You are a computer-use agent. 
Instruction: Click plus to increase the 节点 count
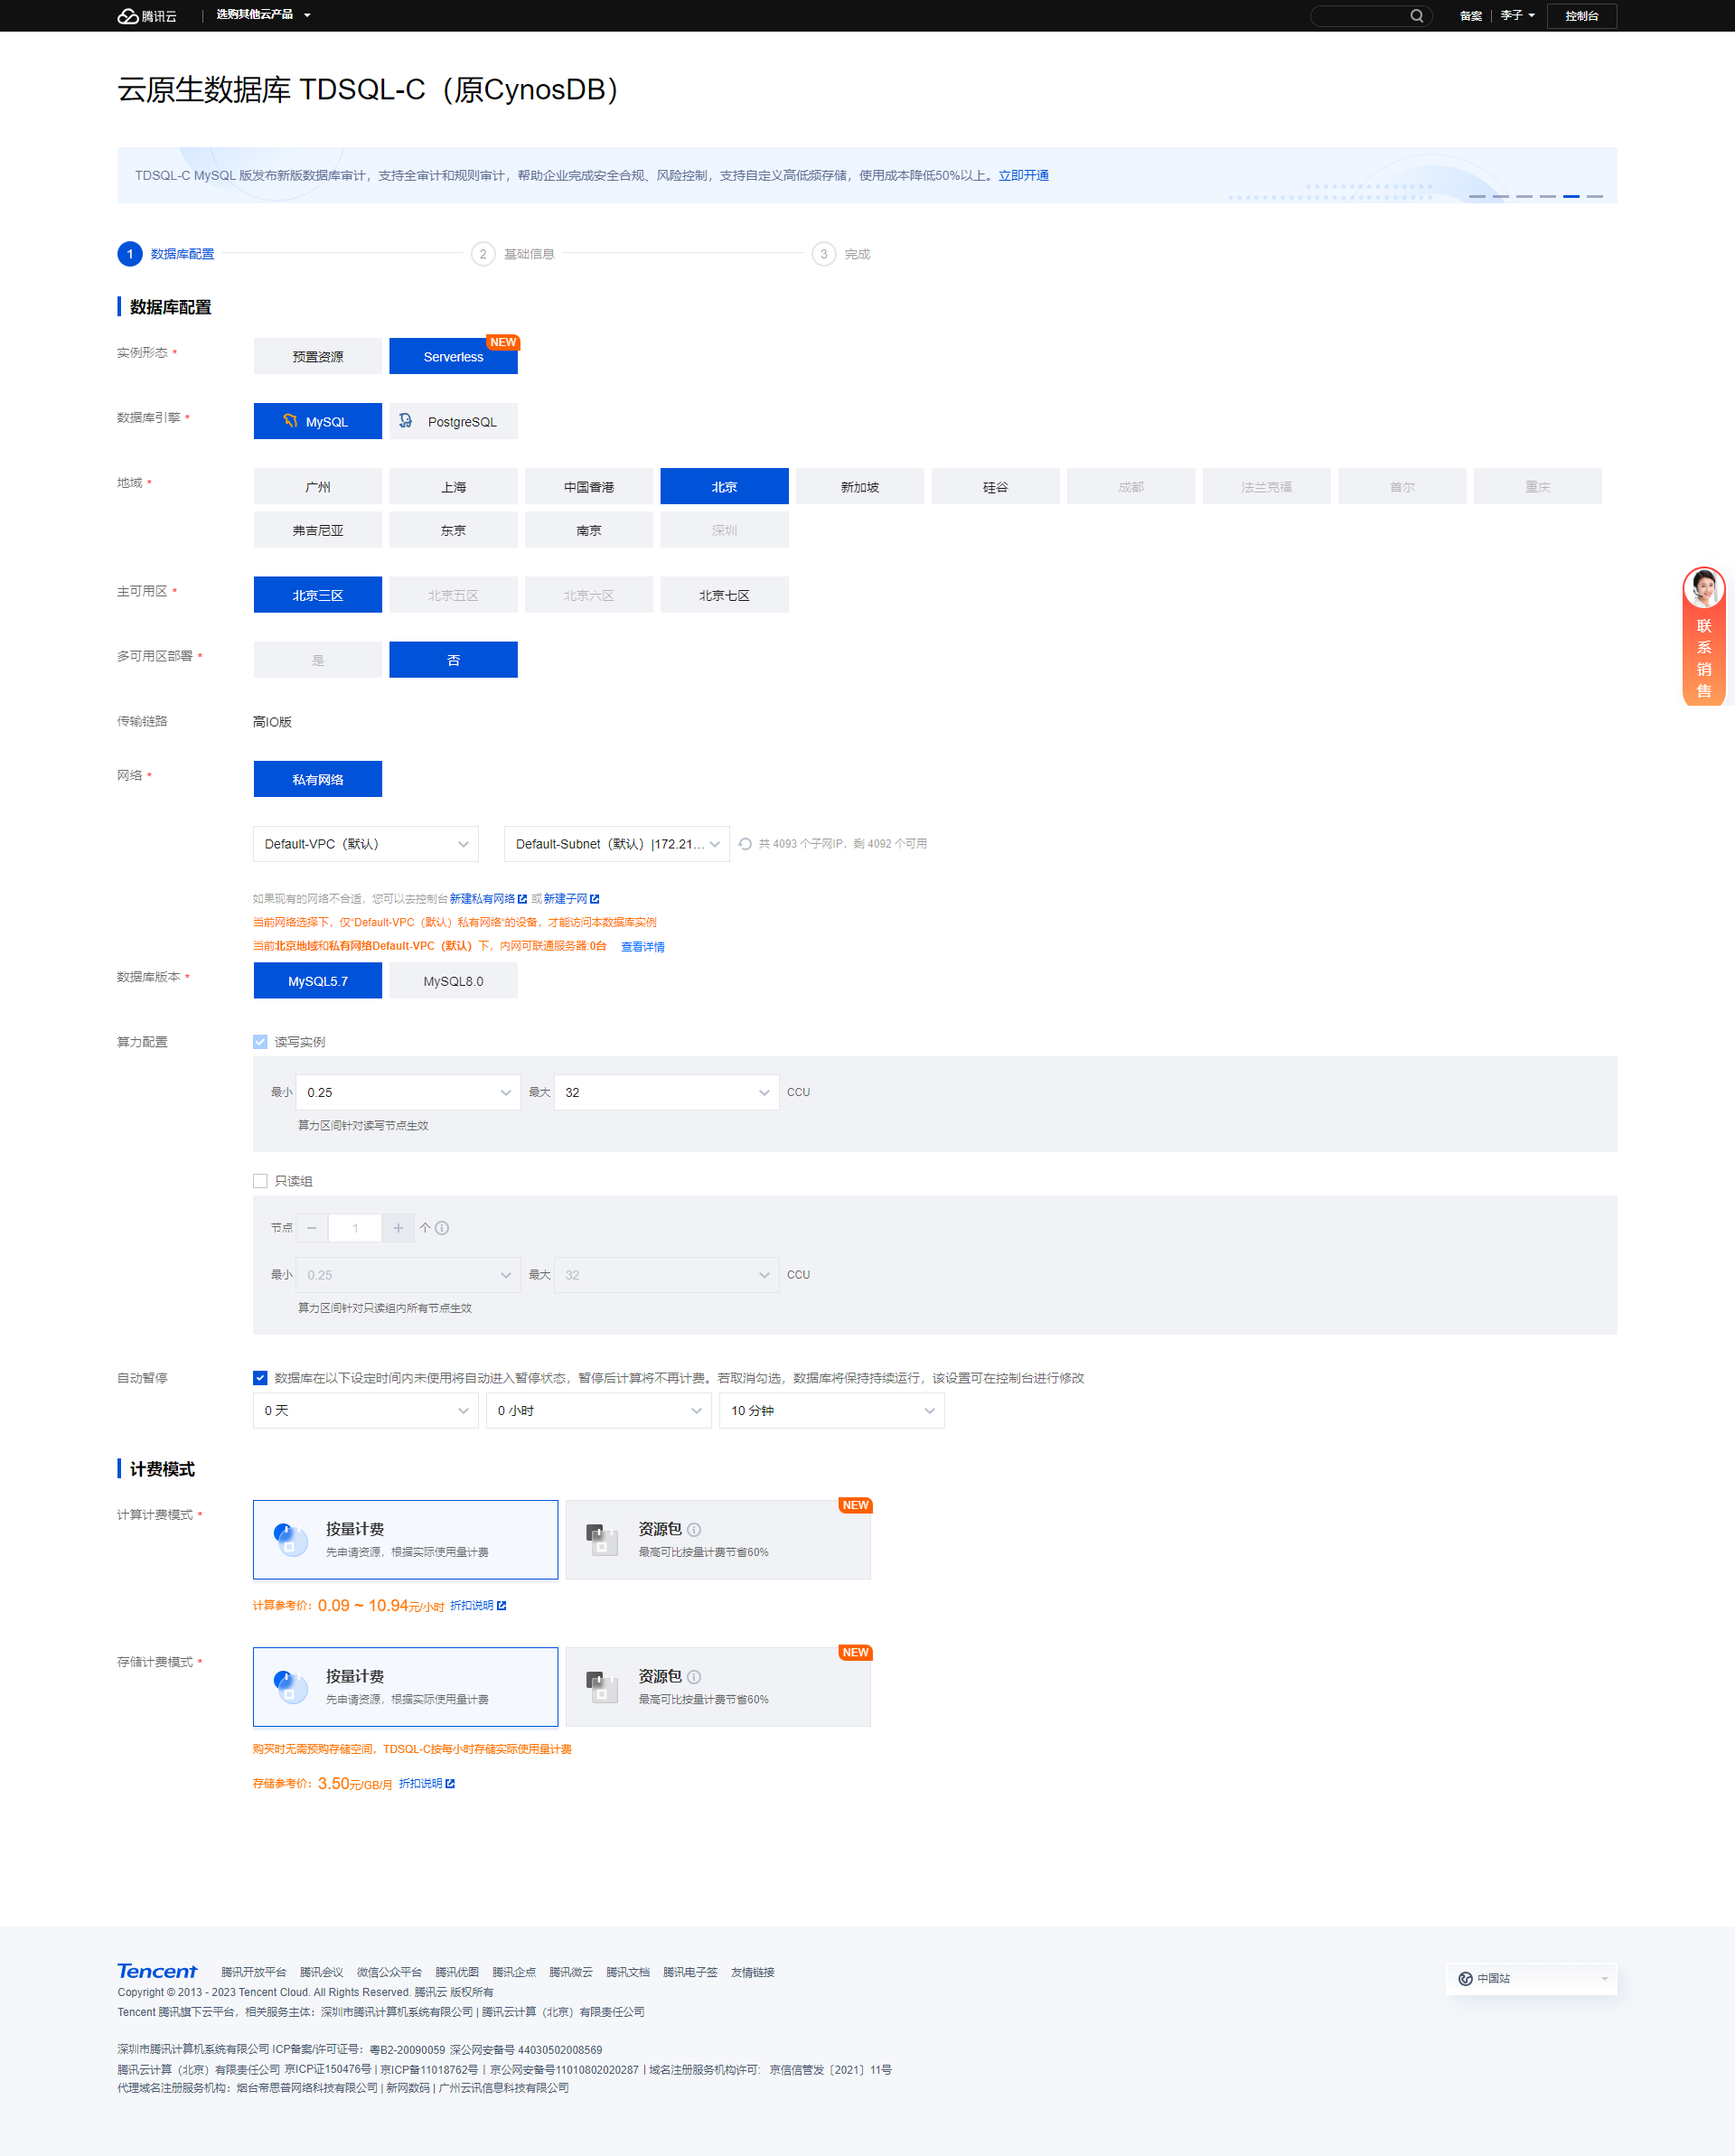[x=398, y=1227]
